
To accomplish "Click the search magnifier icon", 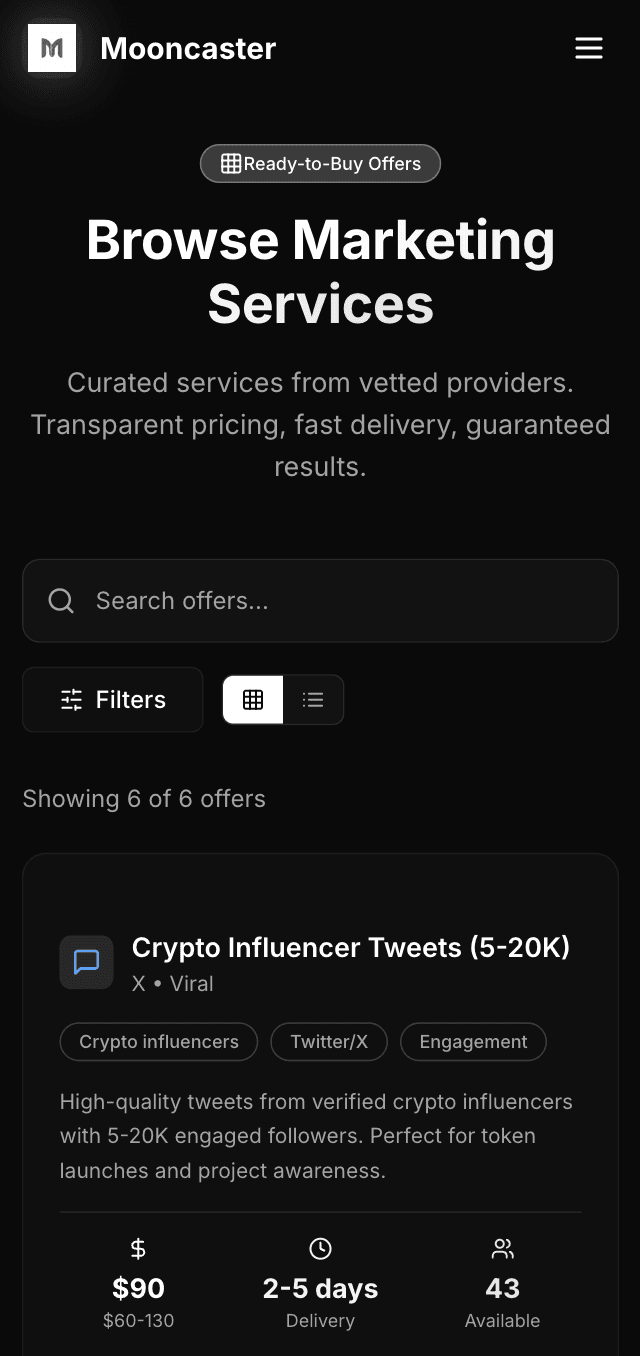I will point(61,600).
